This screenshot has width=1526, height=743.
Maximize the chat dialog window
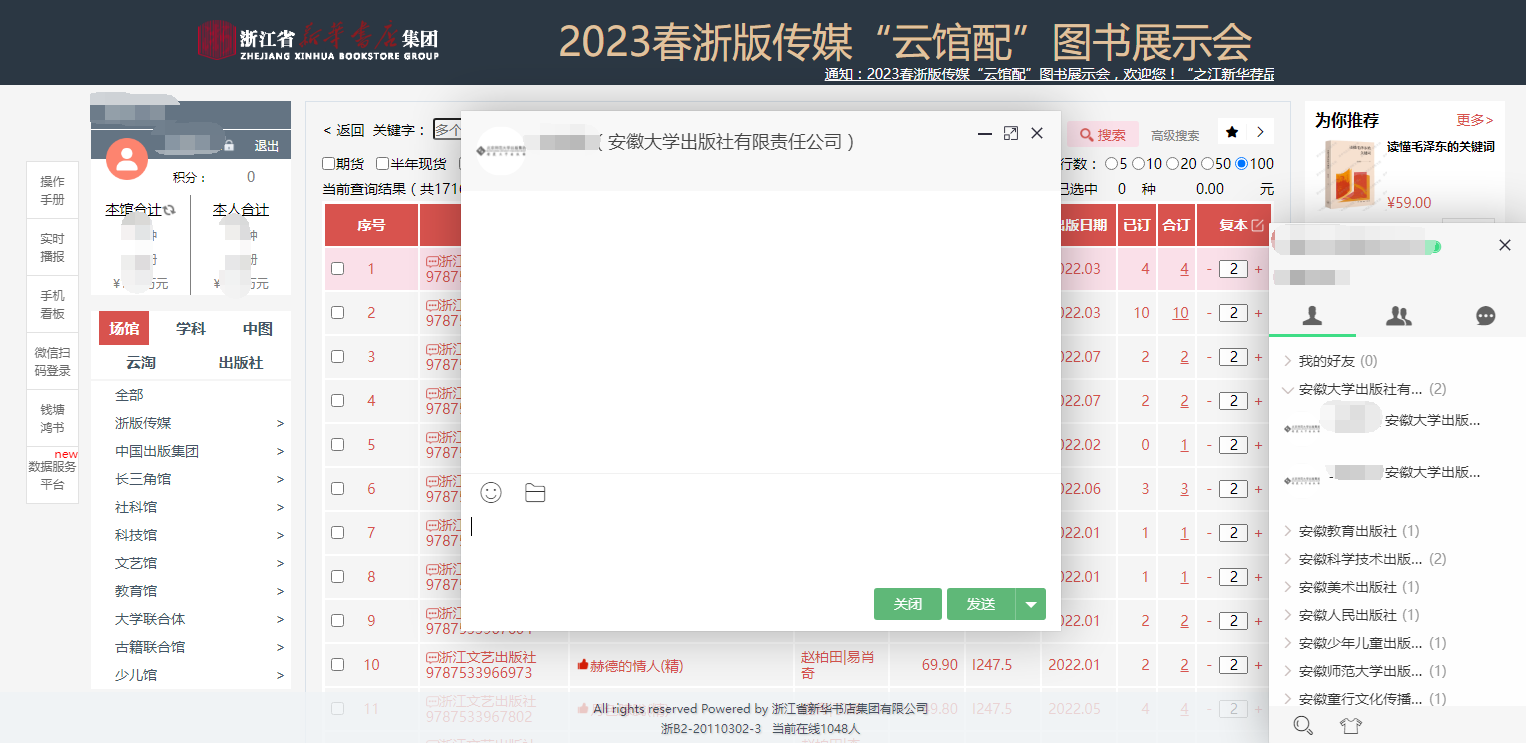click(x=1011, y=133)
